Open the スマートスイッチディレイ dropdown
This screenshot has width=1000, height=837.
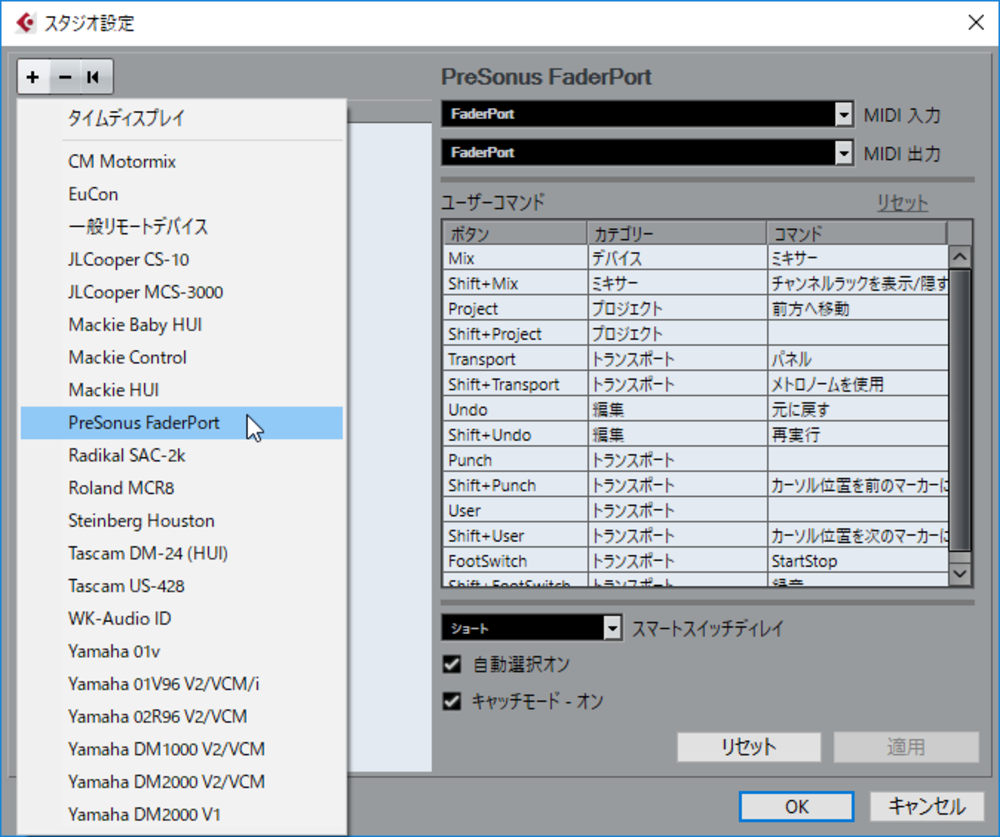point(531,628)
